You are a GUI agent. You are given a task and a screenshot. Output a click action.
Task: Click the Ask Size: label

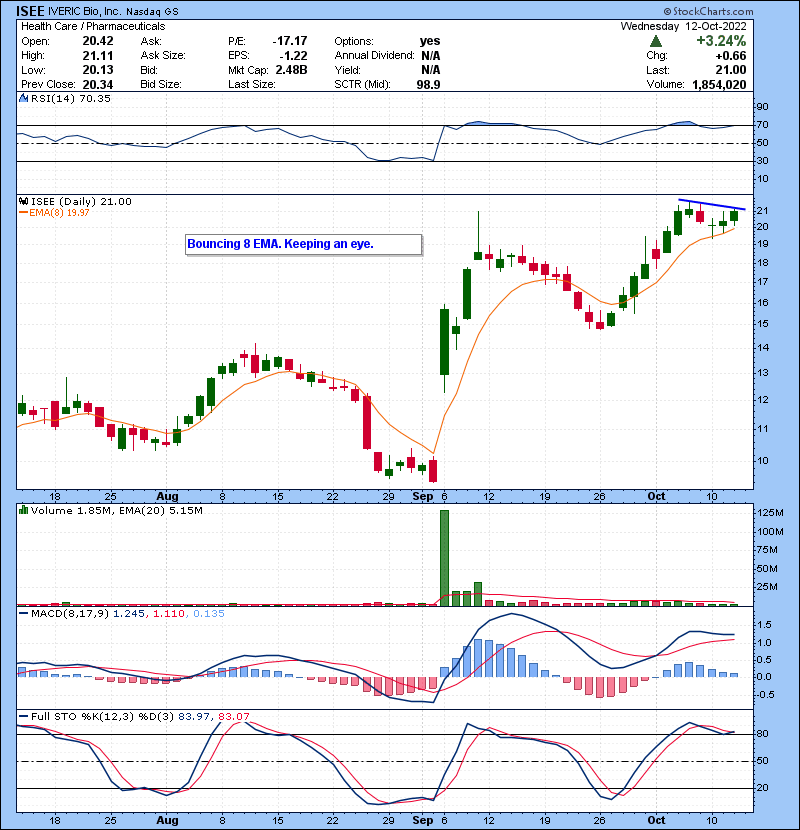pos(163,56)
